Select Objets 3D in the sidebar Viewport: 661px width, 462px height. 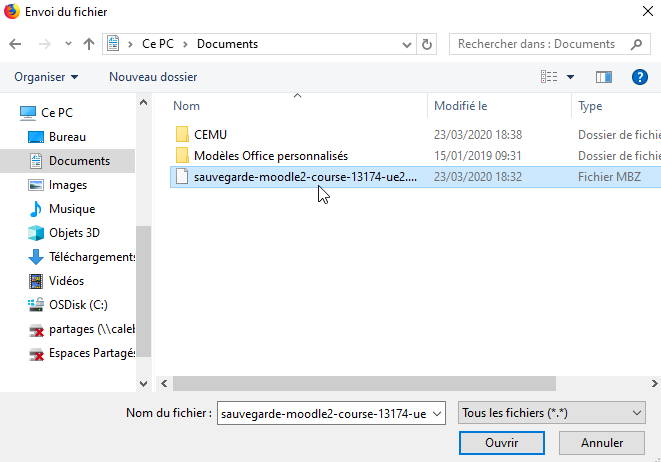[x=74, y=233]
